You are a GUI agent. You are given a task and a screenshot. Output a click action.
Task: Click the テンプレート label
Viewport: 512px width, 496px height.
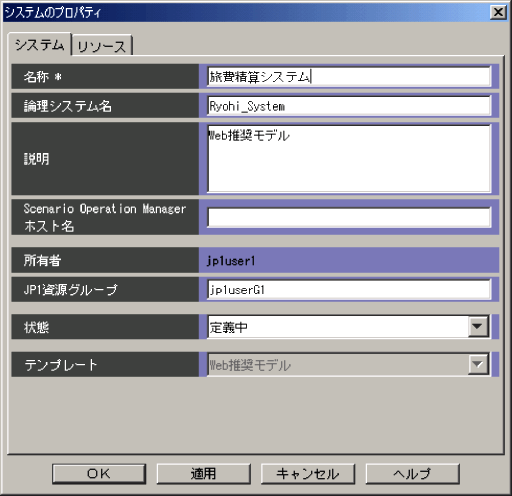tap(61, 365)
